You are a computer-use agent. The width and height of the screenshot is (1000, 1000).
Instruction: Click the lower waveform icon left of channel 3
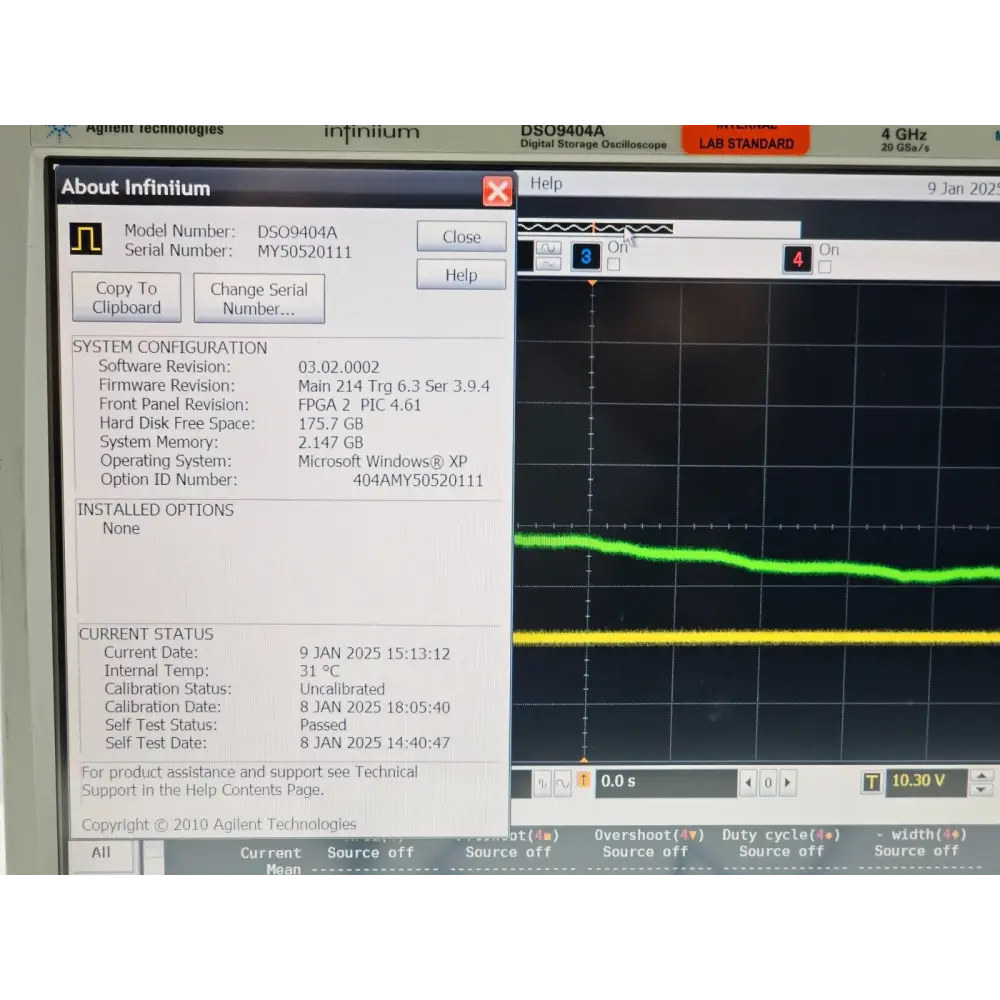[548, 263]
